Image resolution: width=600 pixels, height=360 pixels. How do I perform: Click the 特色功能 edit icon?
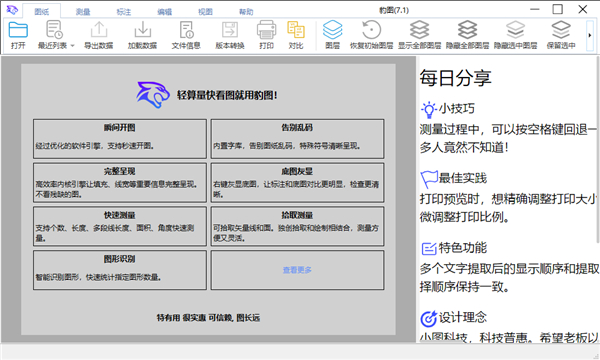click(x=429, y=249)
